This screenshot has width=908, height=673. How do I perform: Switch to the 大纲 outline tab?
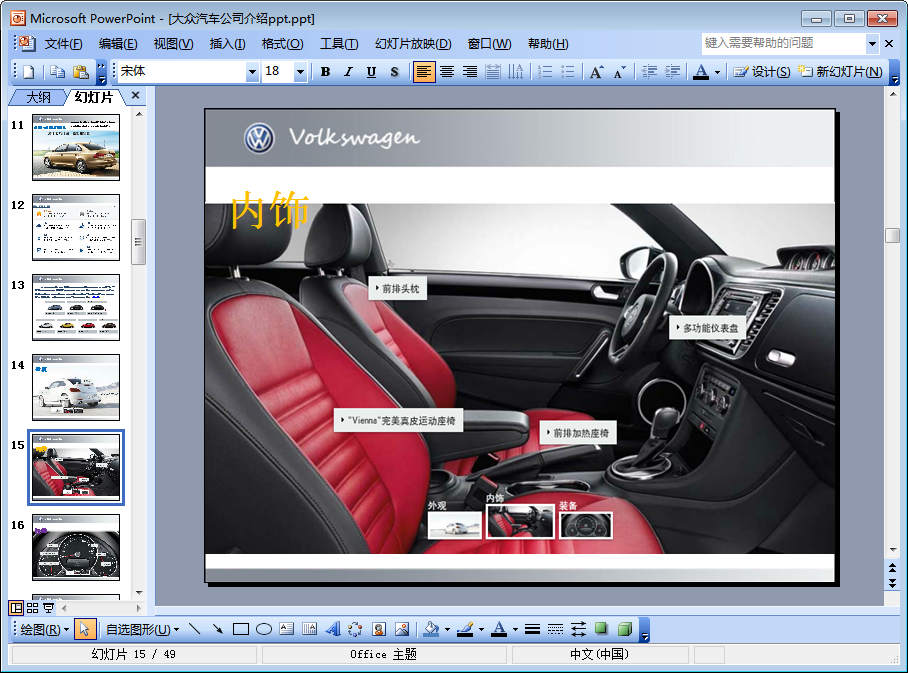coord(38,97)
